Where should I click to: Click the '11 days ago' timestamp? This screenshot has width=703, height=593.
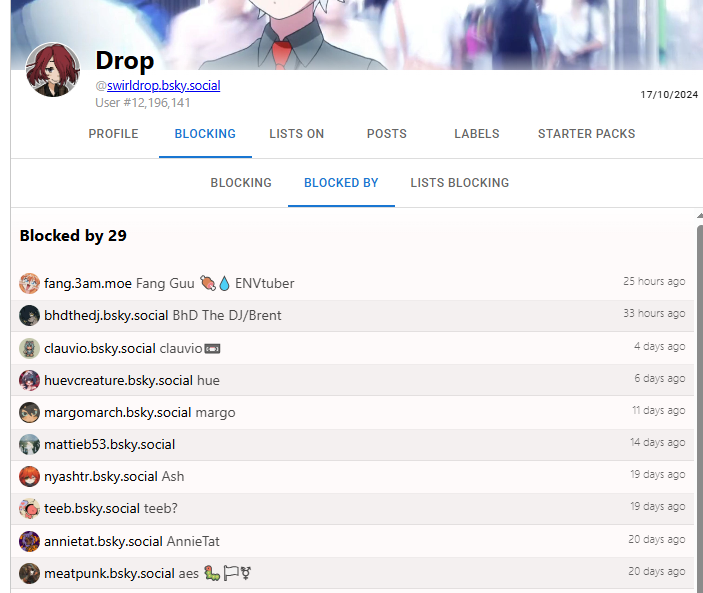[x=659, y=410]
